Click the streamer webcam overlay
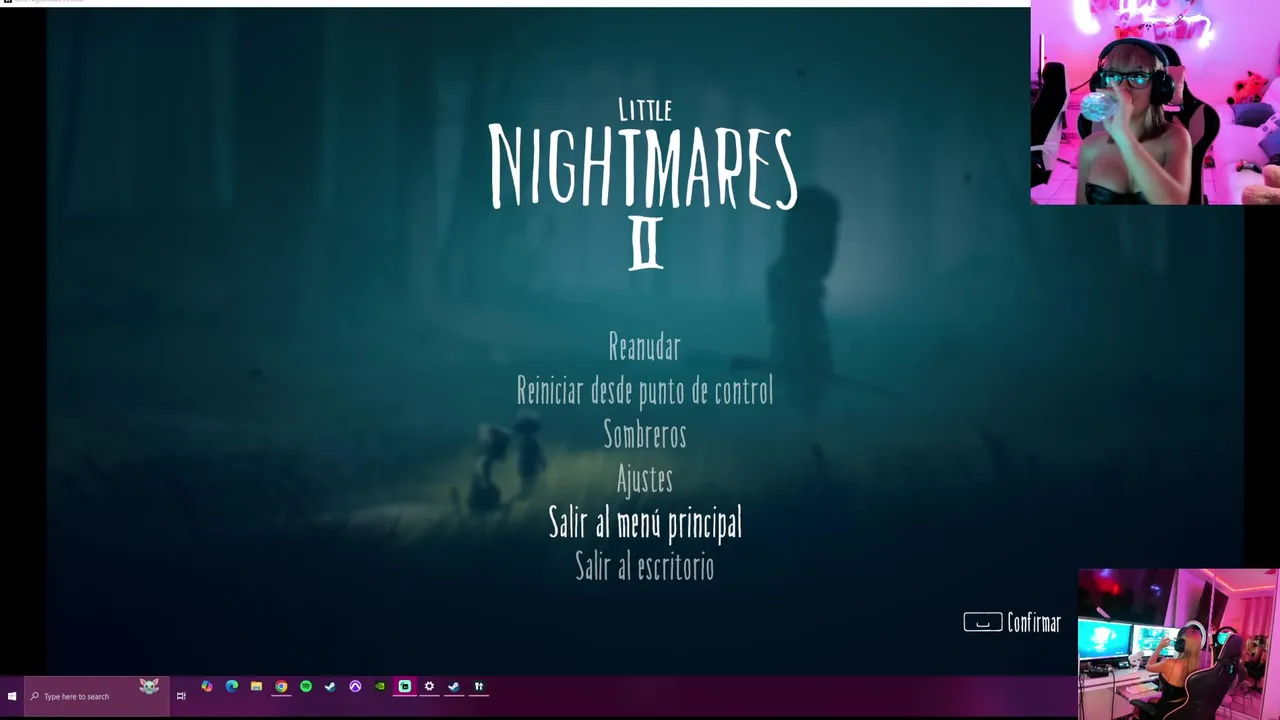 pyautogui.click(x=1155, y=102)
